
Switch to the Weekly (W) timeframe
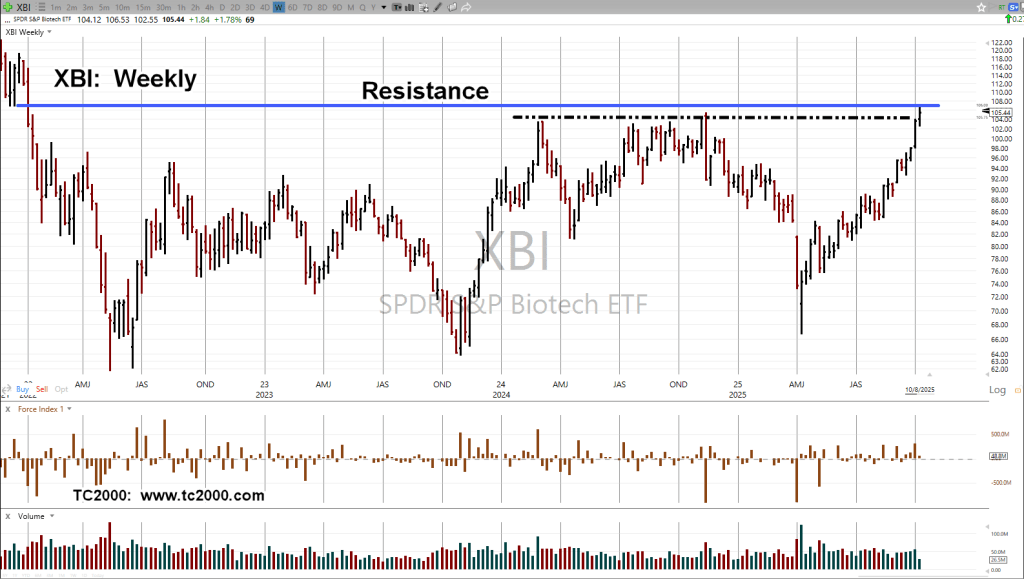pos(278,7)
